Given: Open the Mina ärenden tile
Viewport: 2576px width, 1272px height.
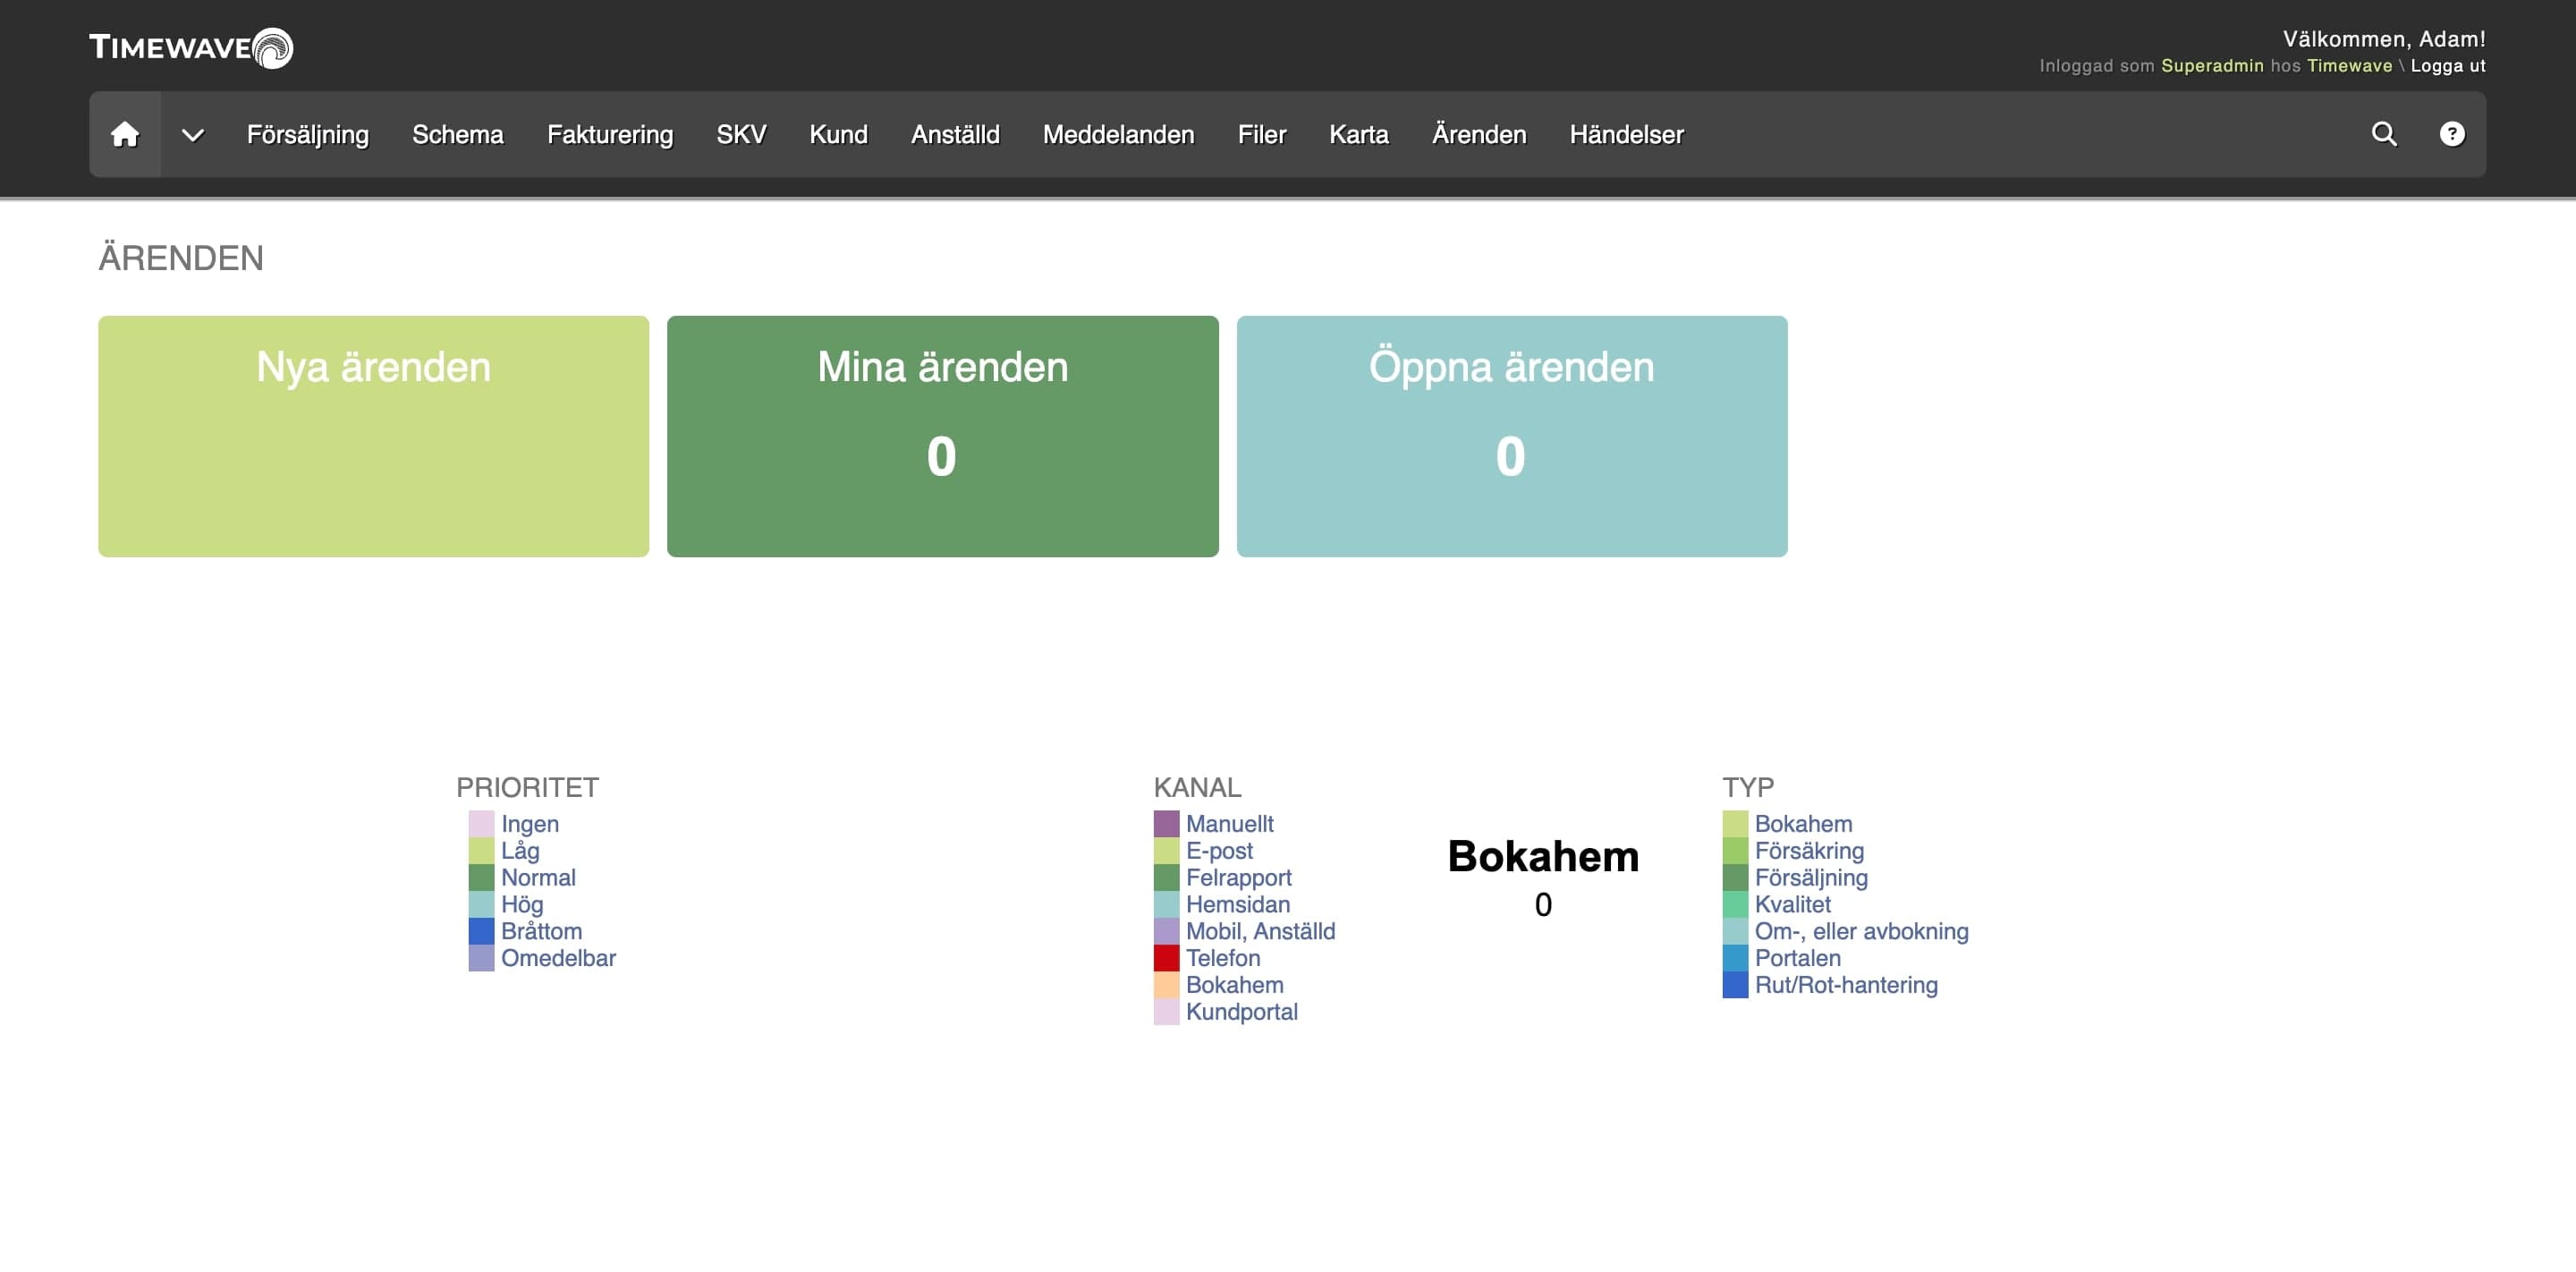Looking at the screenshot, I should [x=942, y=436].
